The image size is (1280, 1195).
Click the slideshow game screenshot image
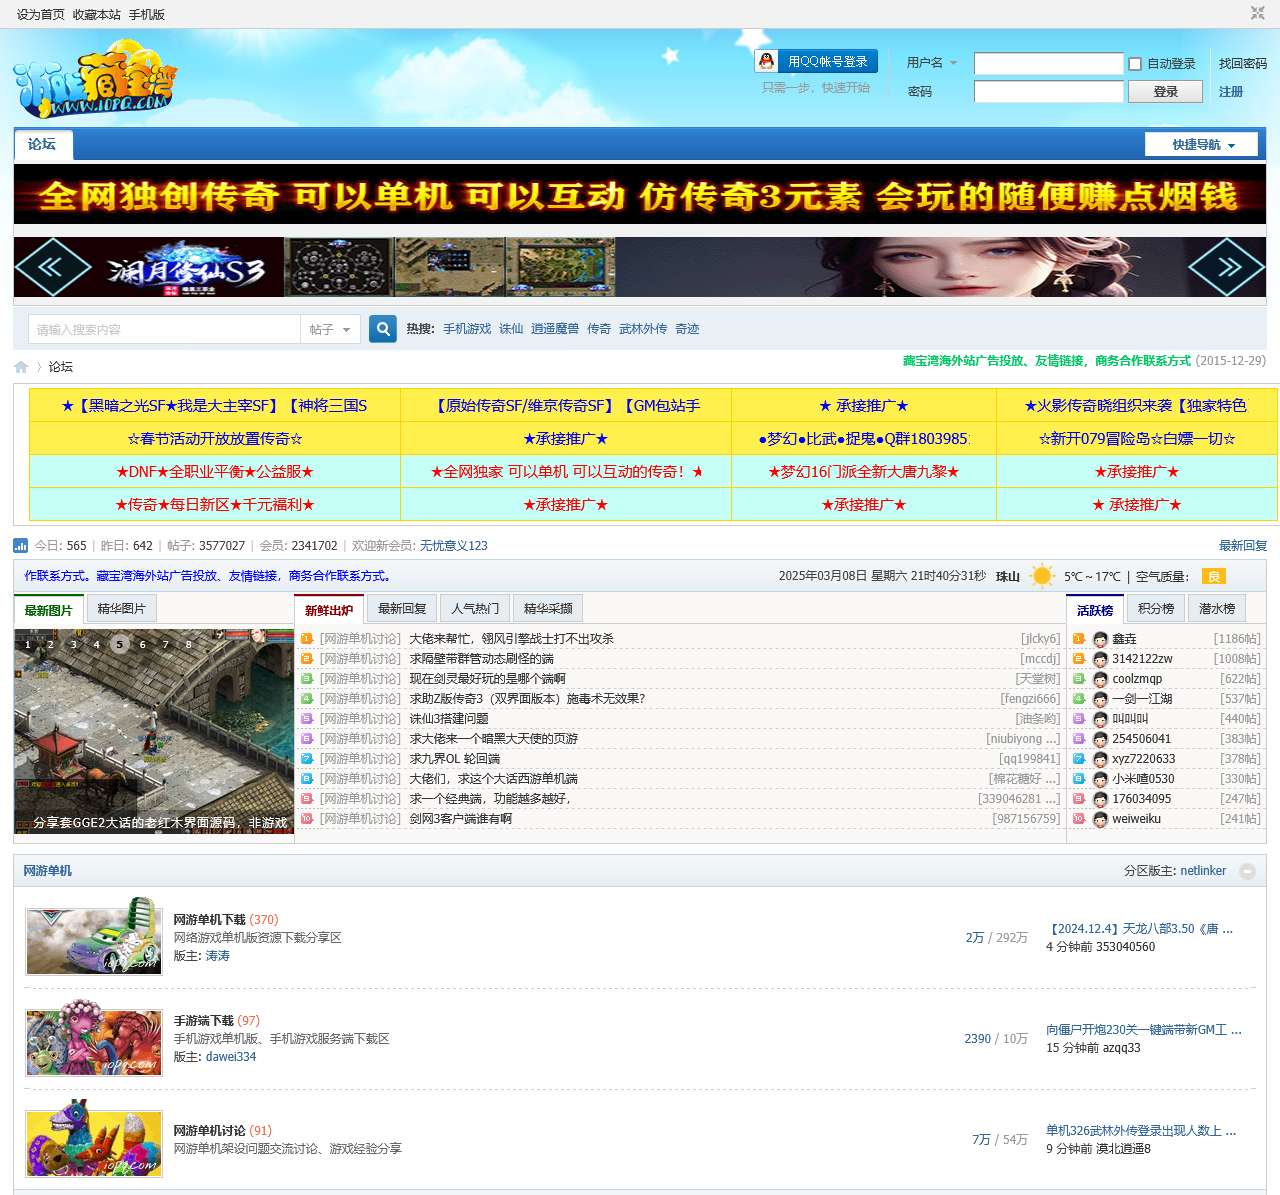[x=154, y=731]
